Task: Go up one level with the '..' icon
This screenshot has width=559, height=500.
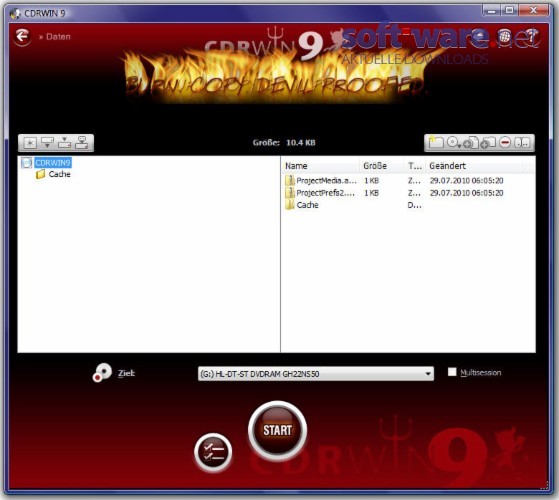Action: [x=522, y=143]
